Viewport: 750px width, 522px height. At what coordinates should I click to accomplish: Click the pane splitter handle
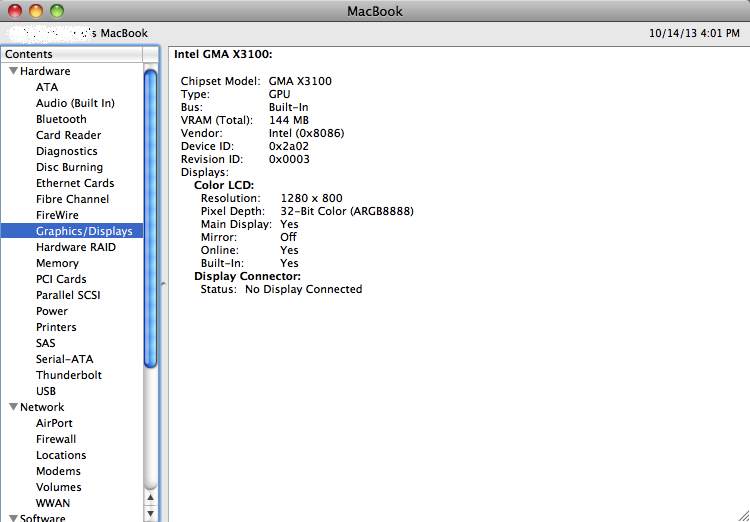(164, 284)
